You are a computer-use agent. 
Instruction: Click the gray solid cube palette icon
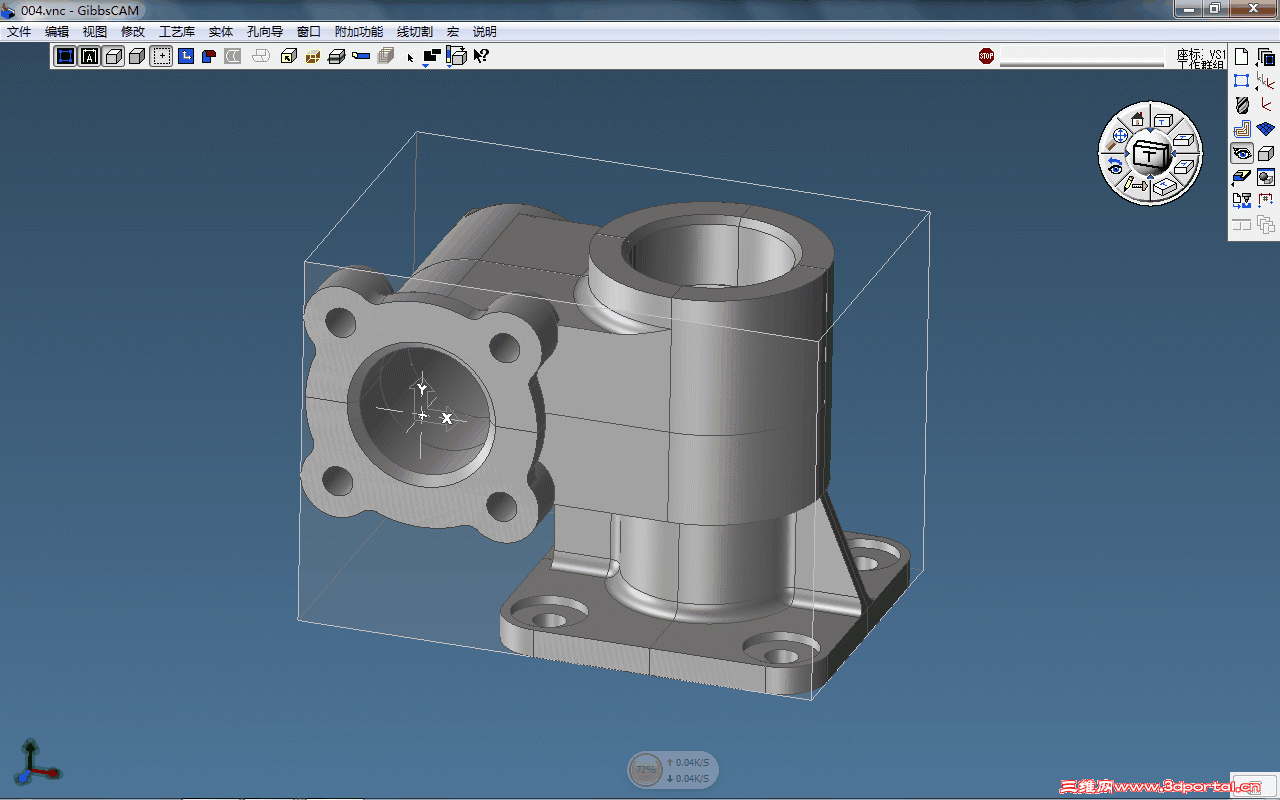tap(1266, 153)
